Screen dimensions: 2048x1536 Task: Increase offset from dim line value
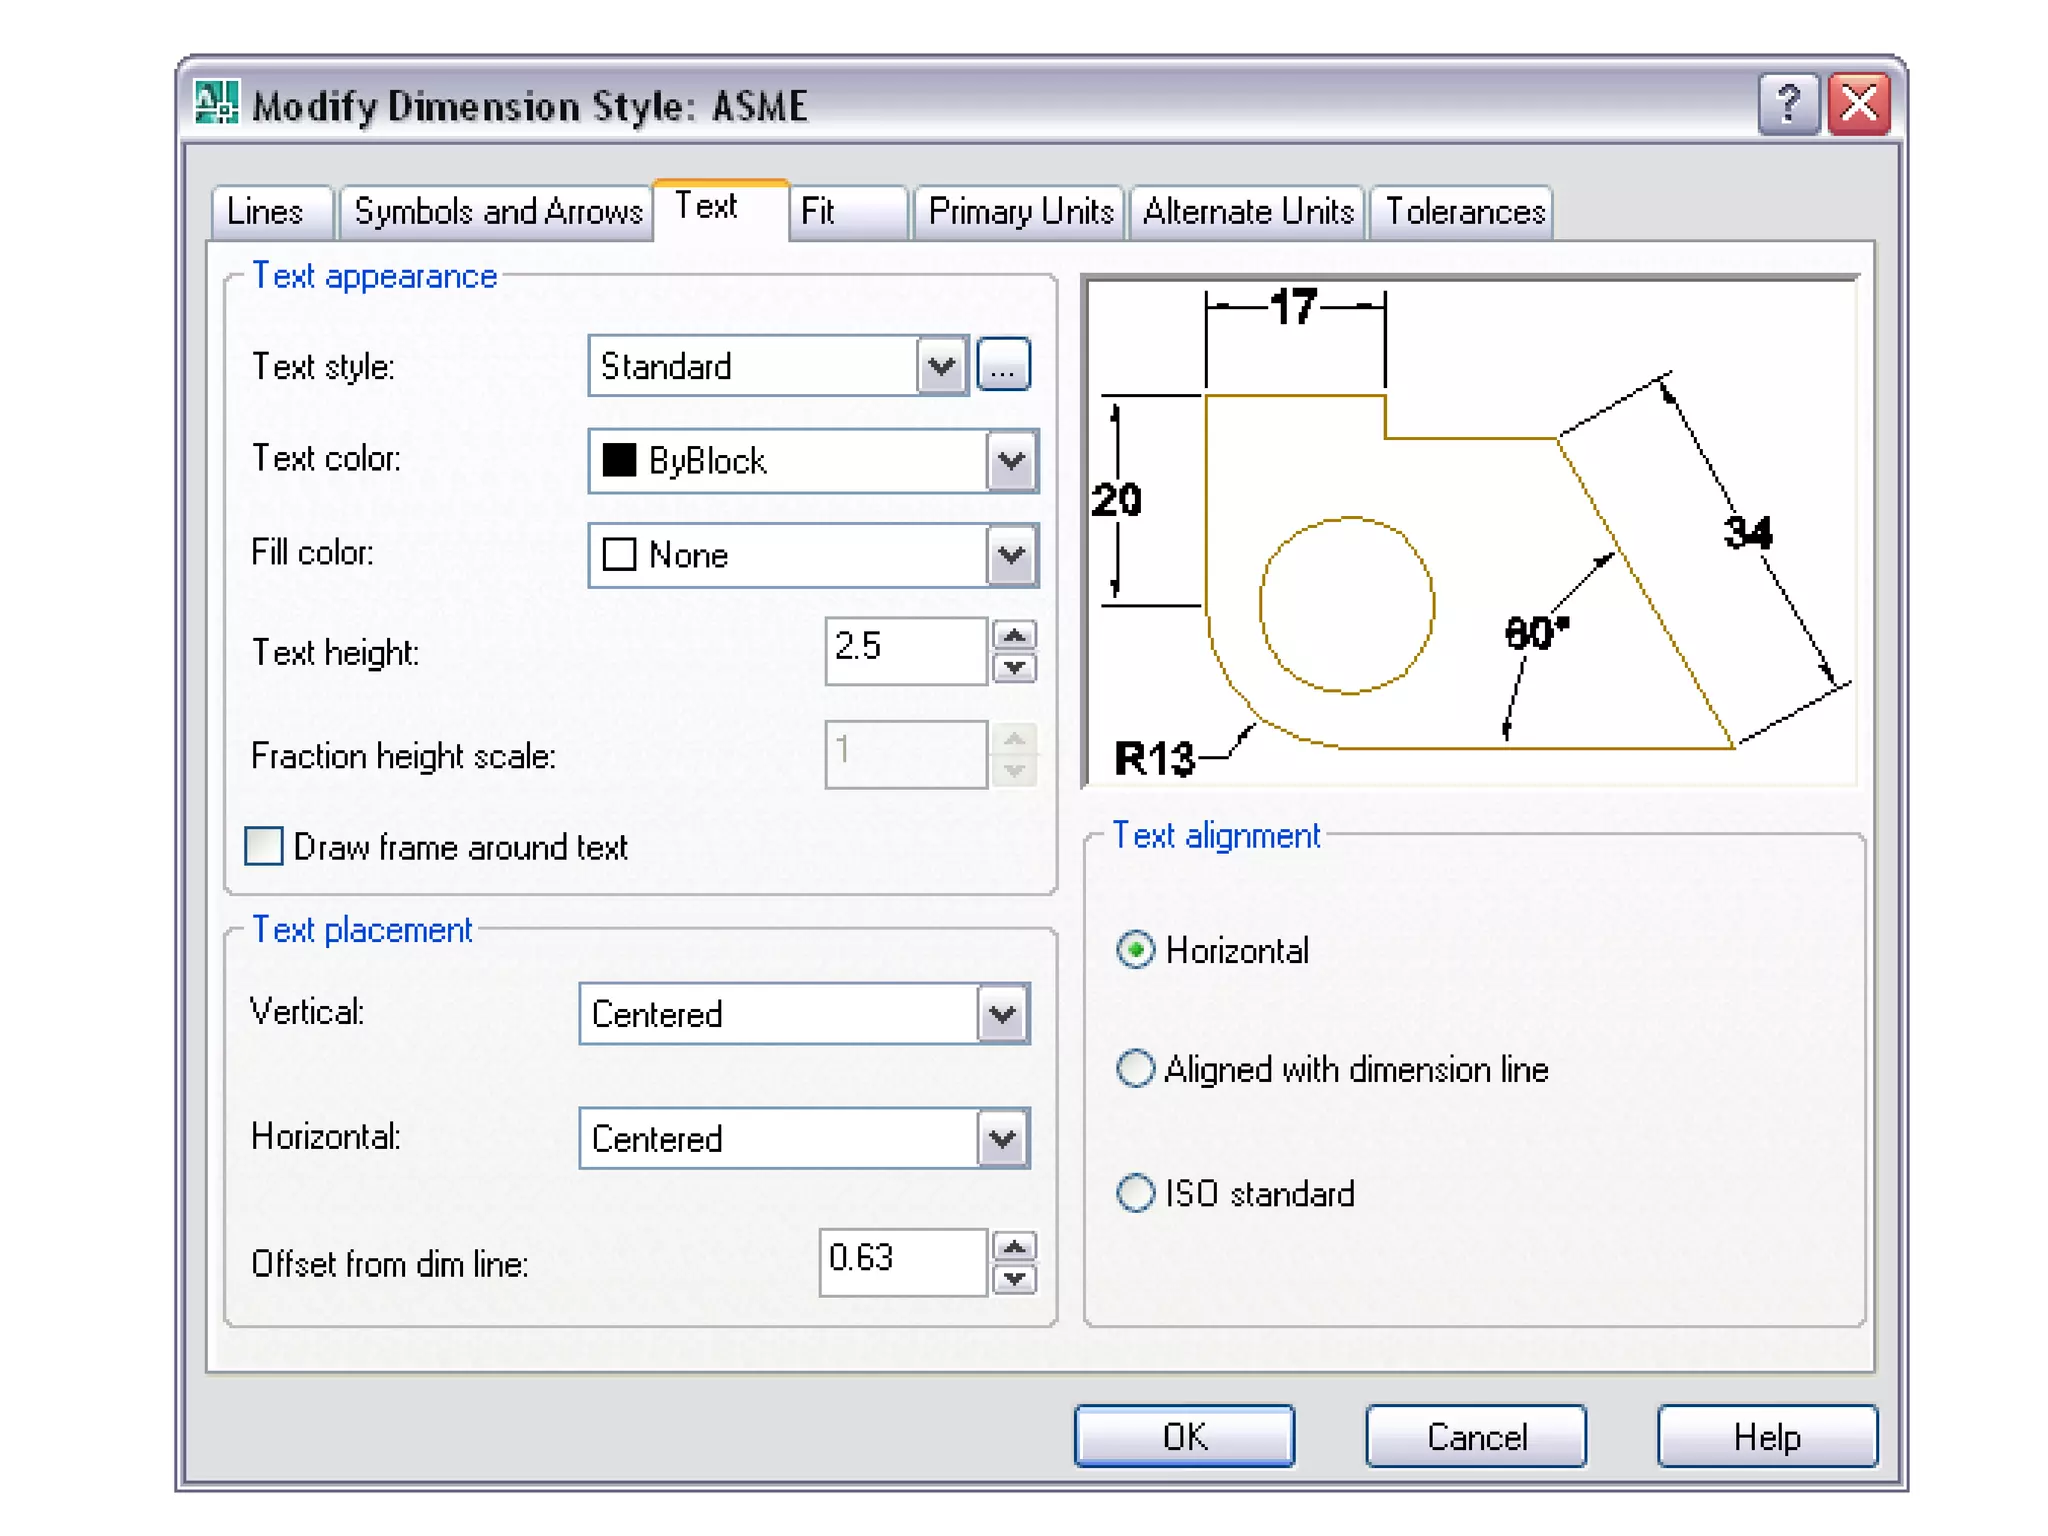pyautogui.click(x=1014, y=1247)
